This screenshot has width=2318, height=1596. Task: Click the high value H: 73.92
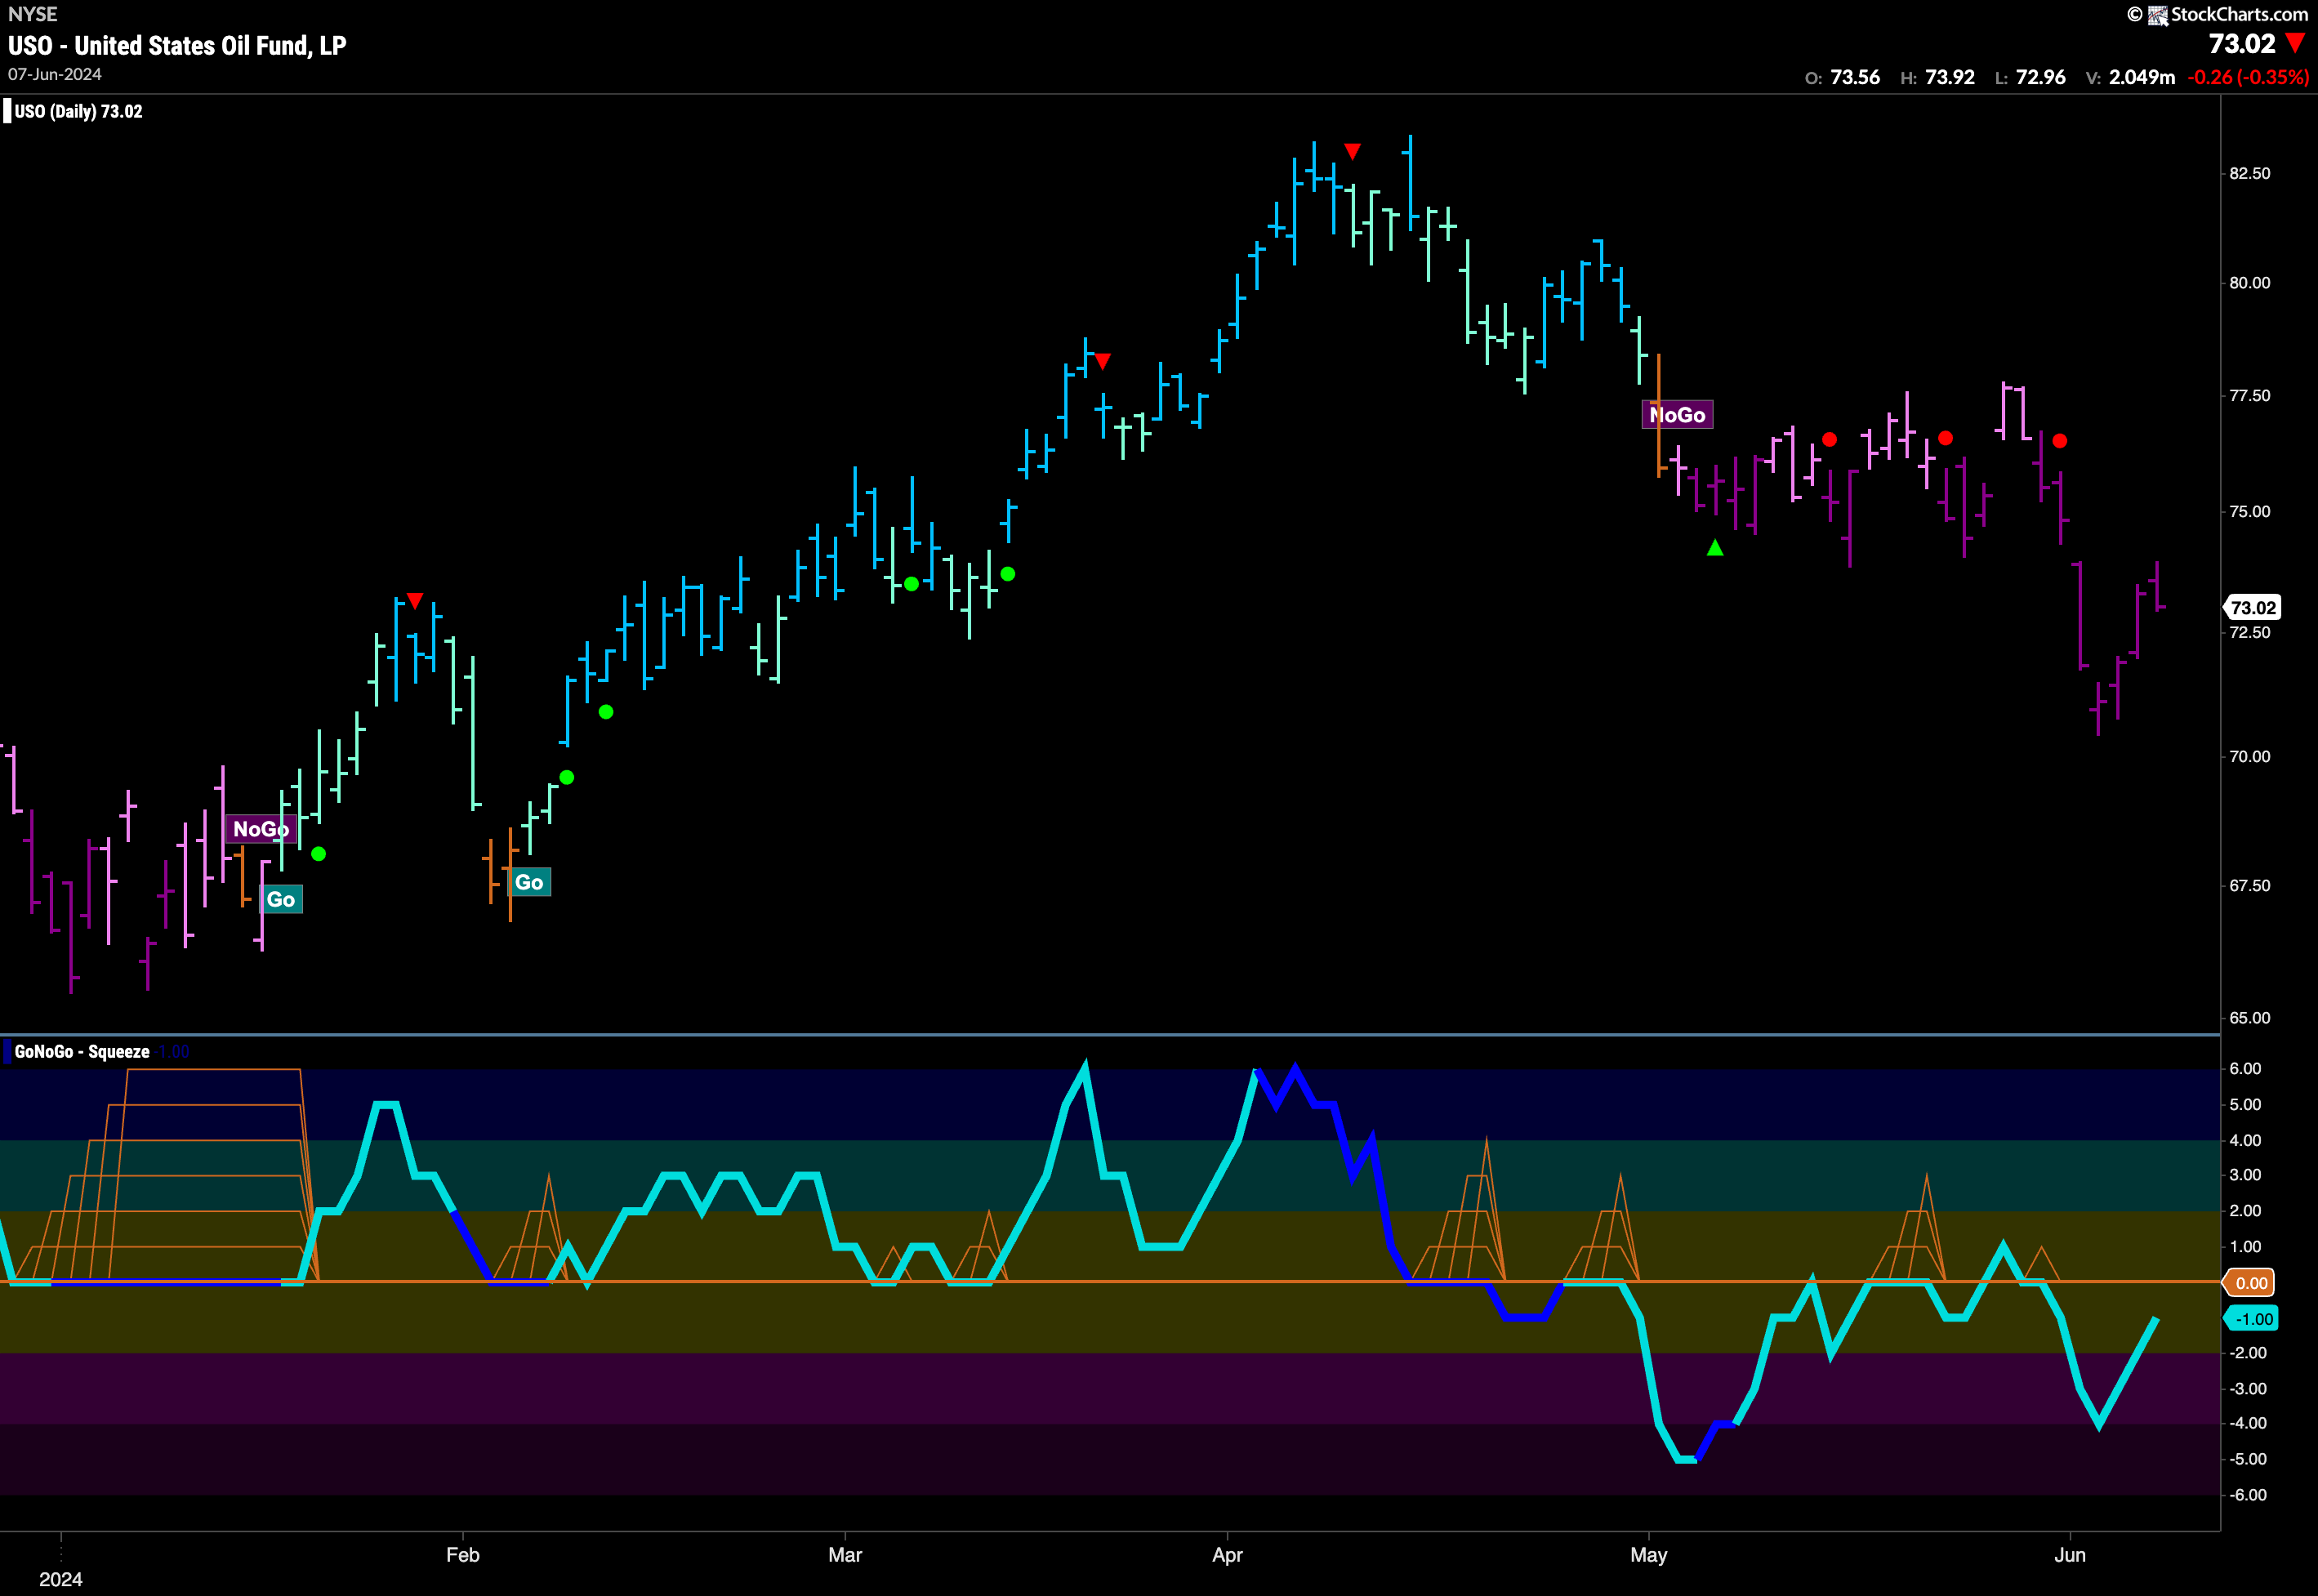coord(1937,77)
